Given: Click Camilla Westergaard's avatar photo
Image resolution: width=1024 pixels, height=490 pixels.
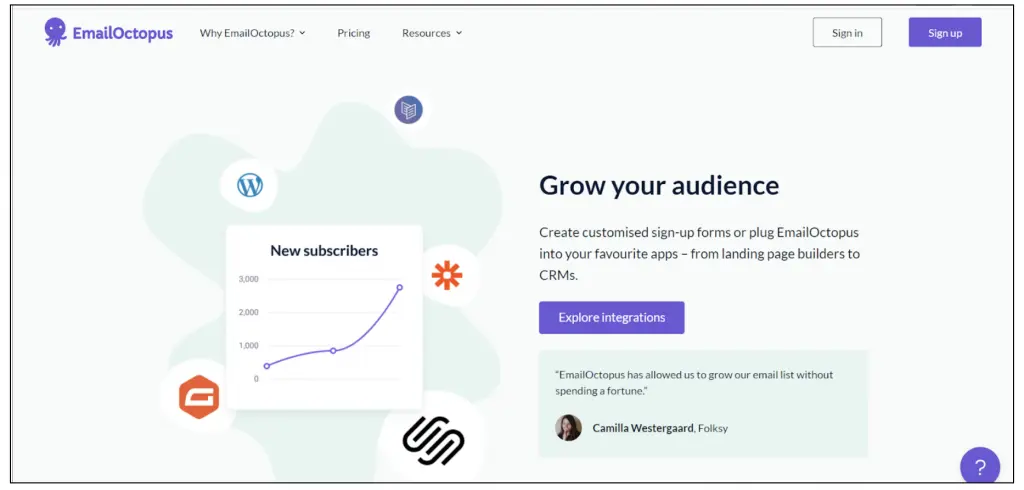Looking at the screenshot, I should click(x=568, y=428).
